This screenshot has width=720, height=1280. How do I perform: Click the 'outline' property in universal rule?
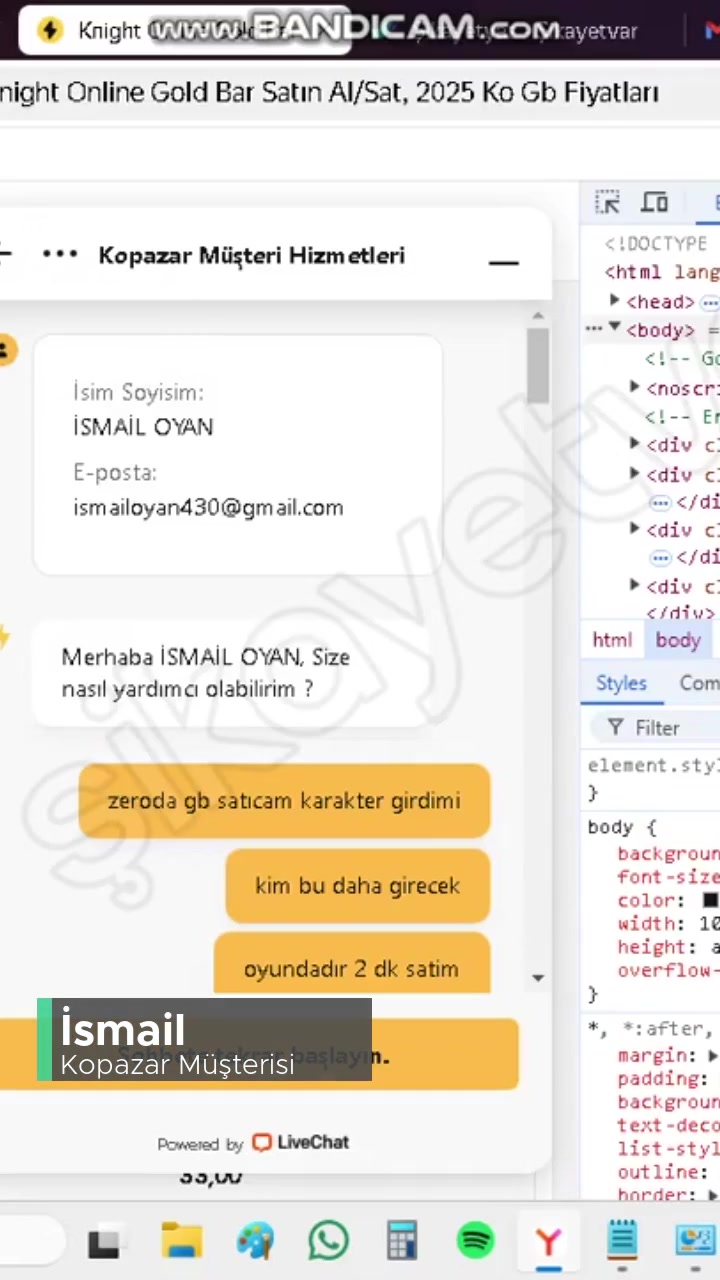coord(657,1171)
